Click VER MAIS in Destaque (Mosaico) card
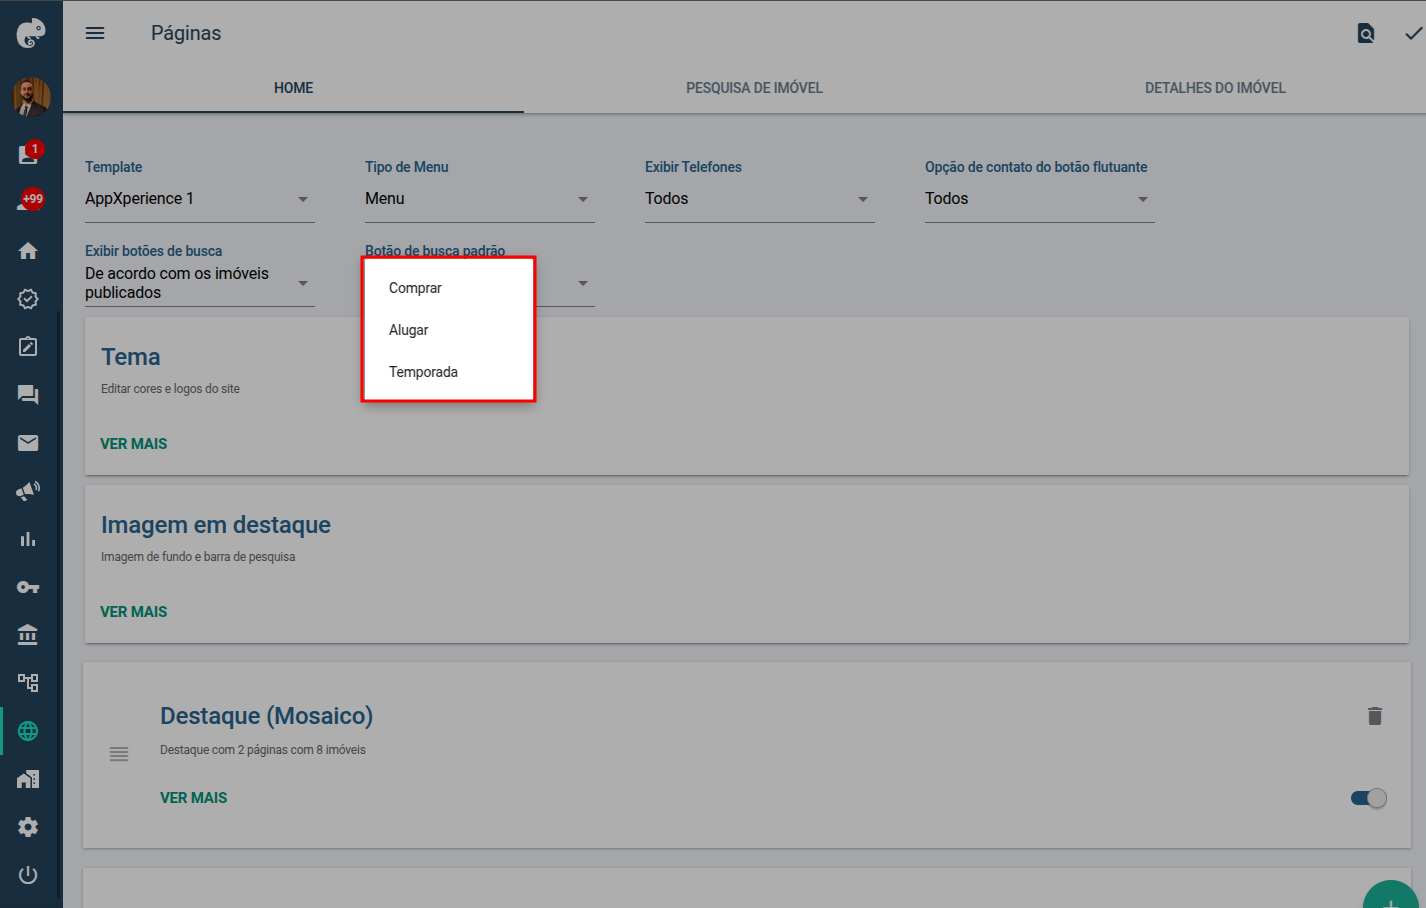Viewport: 1426px width, 908px height. (x=194, y=798)
